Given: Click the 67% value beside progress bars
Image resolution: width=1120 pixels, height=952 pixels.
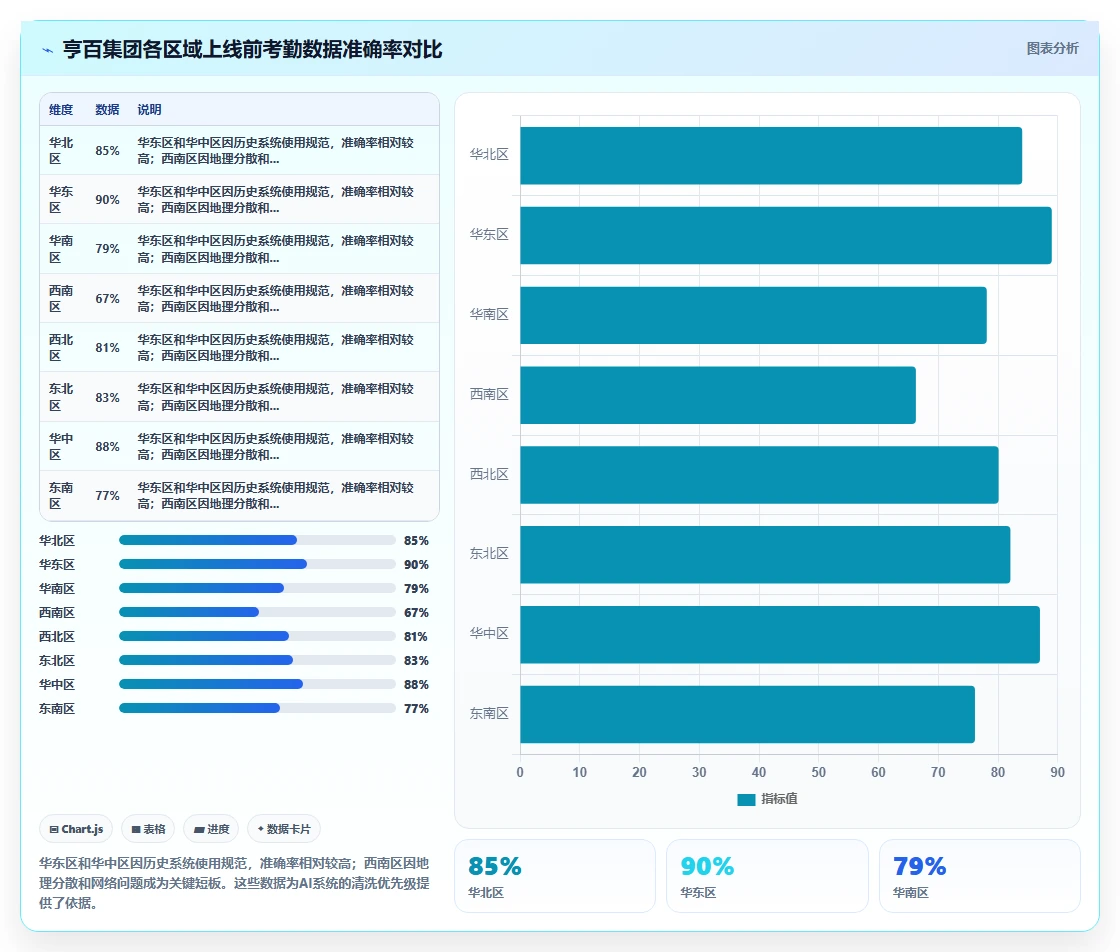Looking at the screenshot, I should click(416, 613).
